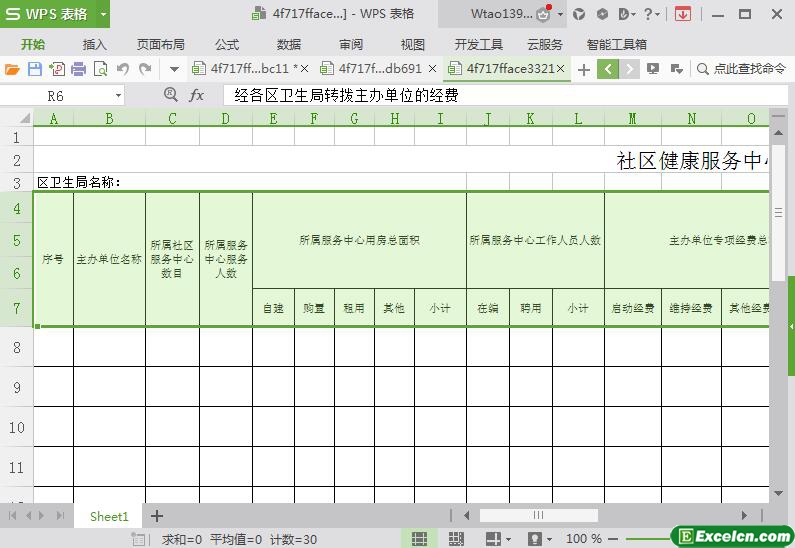
Task: Click the formula bar zoom magnifier icon
Action: [171, 95]
